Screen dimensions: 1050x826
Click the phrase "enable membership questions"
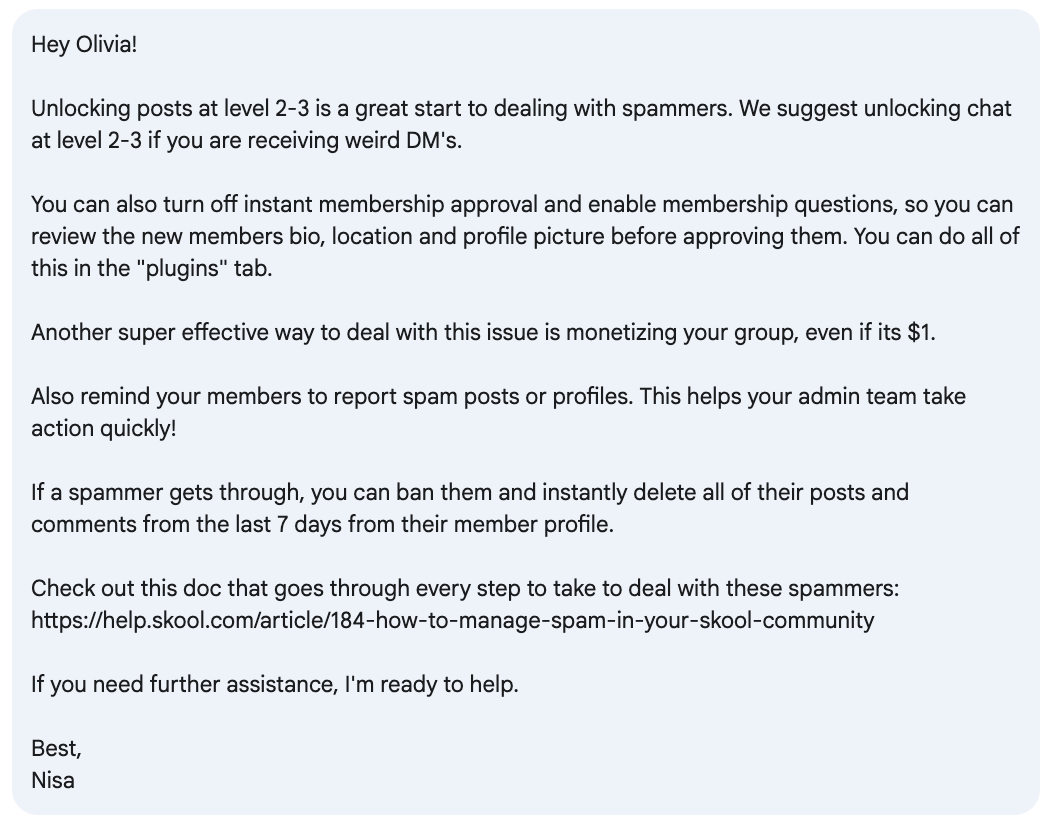(742, 204)
